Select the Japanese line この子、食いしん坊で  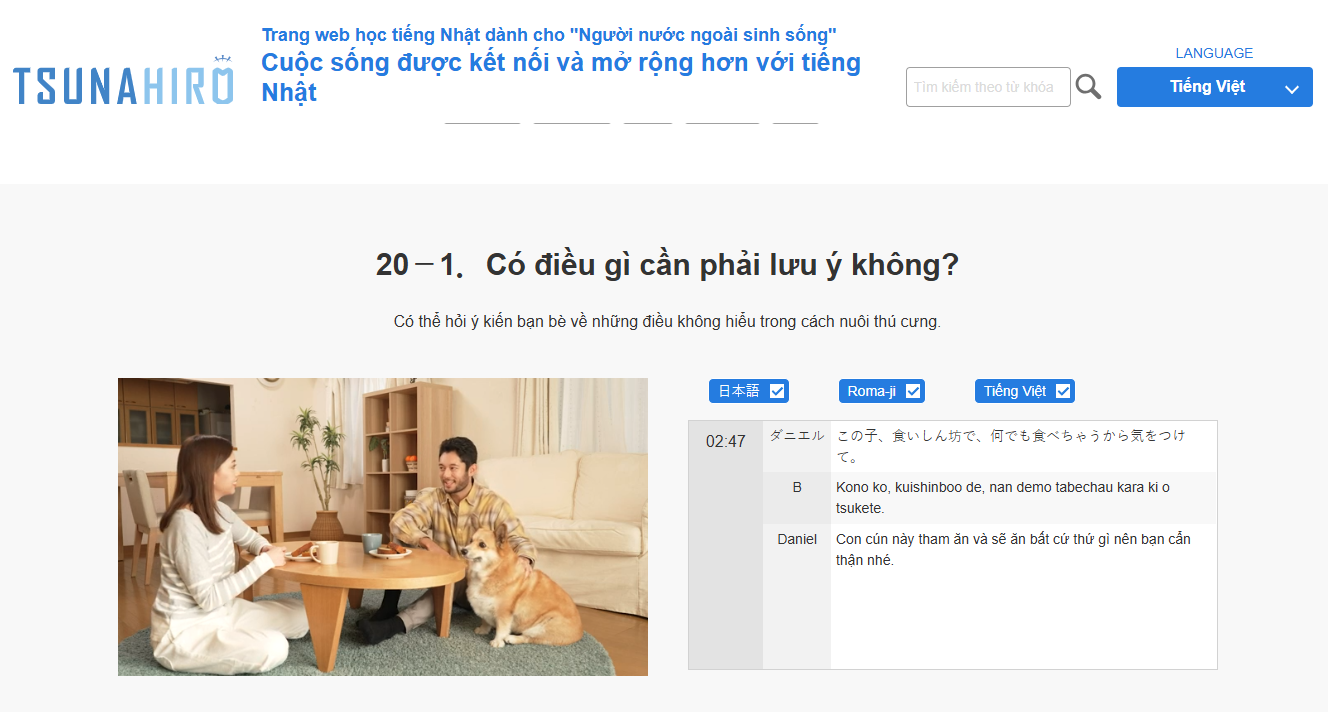[x=1011, y=446]
